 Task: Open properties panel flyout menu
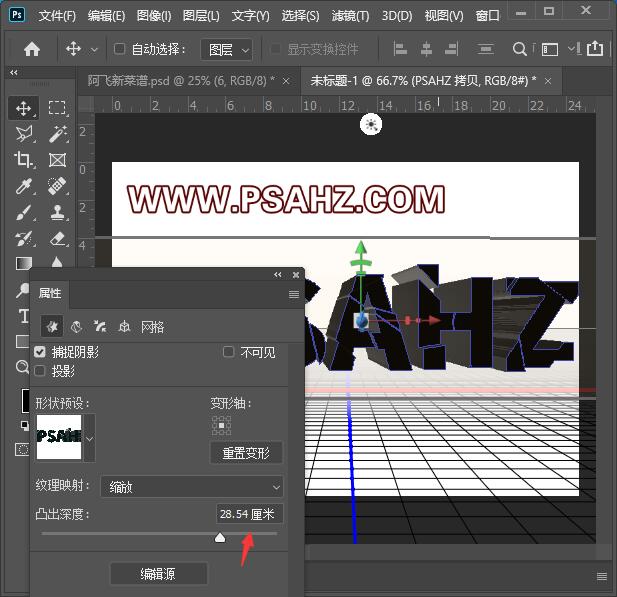pos(294,294)
